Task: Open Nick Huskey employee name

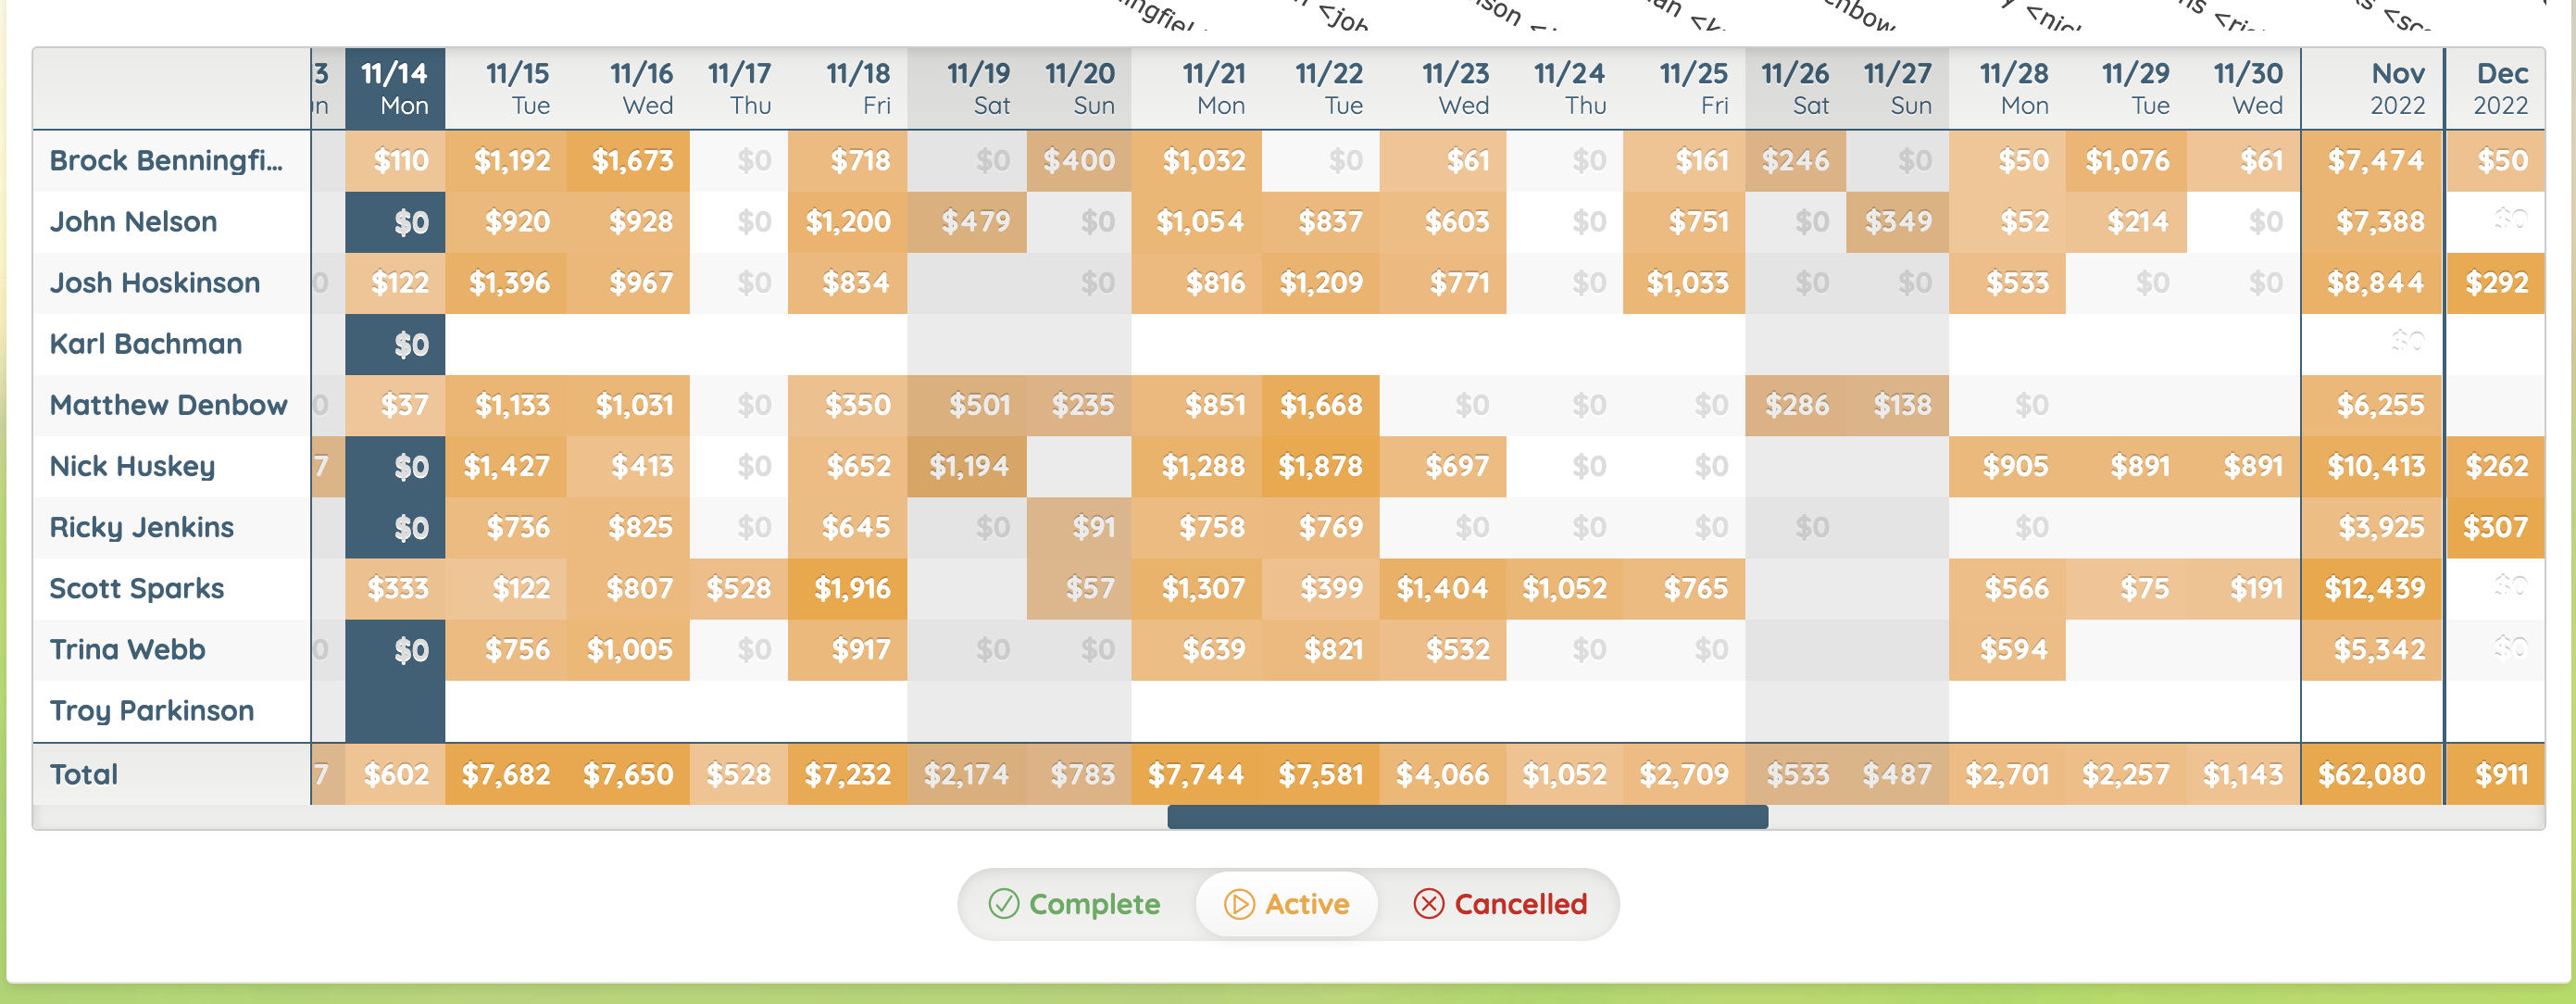Action: (132, 467)
